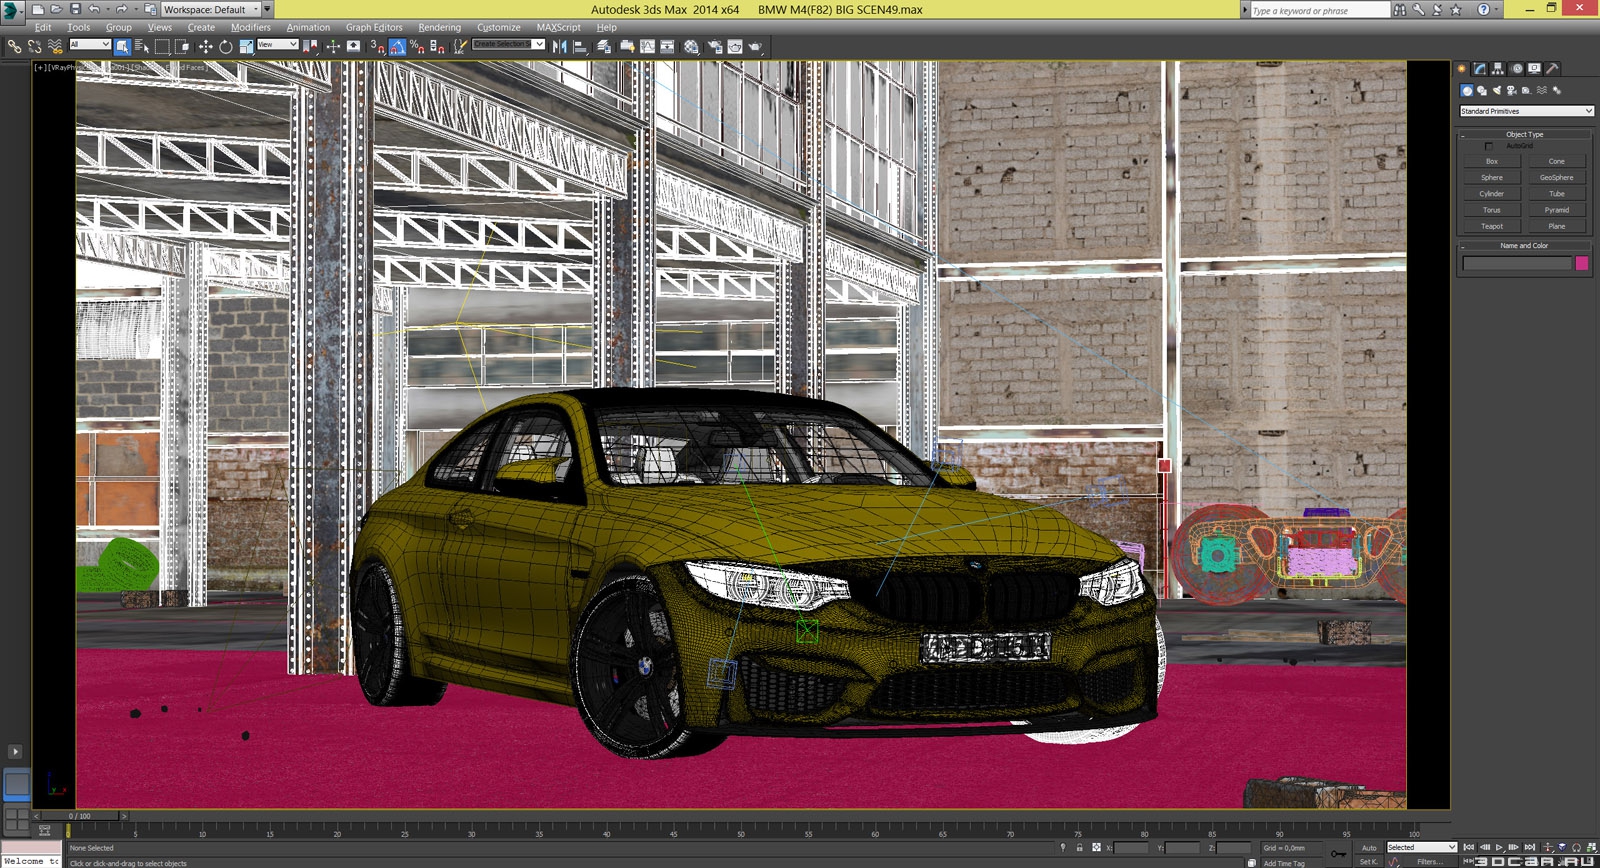
Task: Open the Rendering menu
Action: point(439,27)
